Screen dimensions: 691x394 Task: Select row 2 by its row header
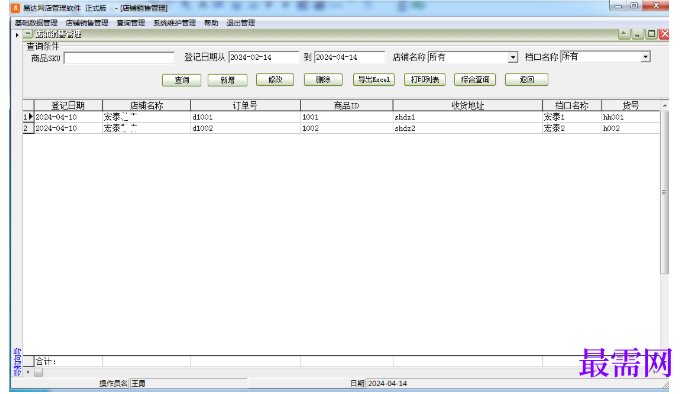[x=29, y=128]
